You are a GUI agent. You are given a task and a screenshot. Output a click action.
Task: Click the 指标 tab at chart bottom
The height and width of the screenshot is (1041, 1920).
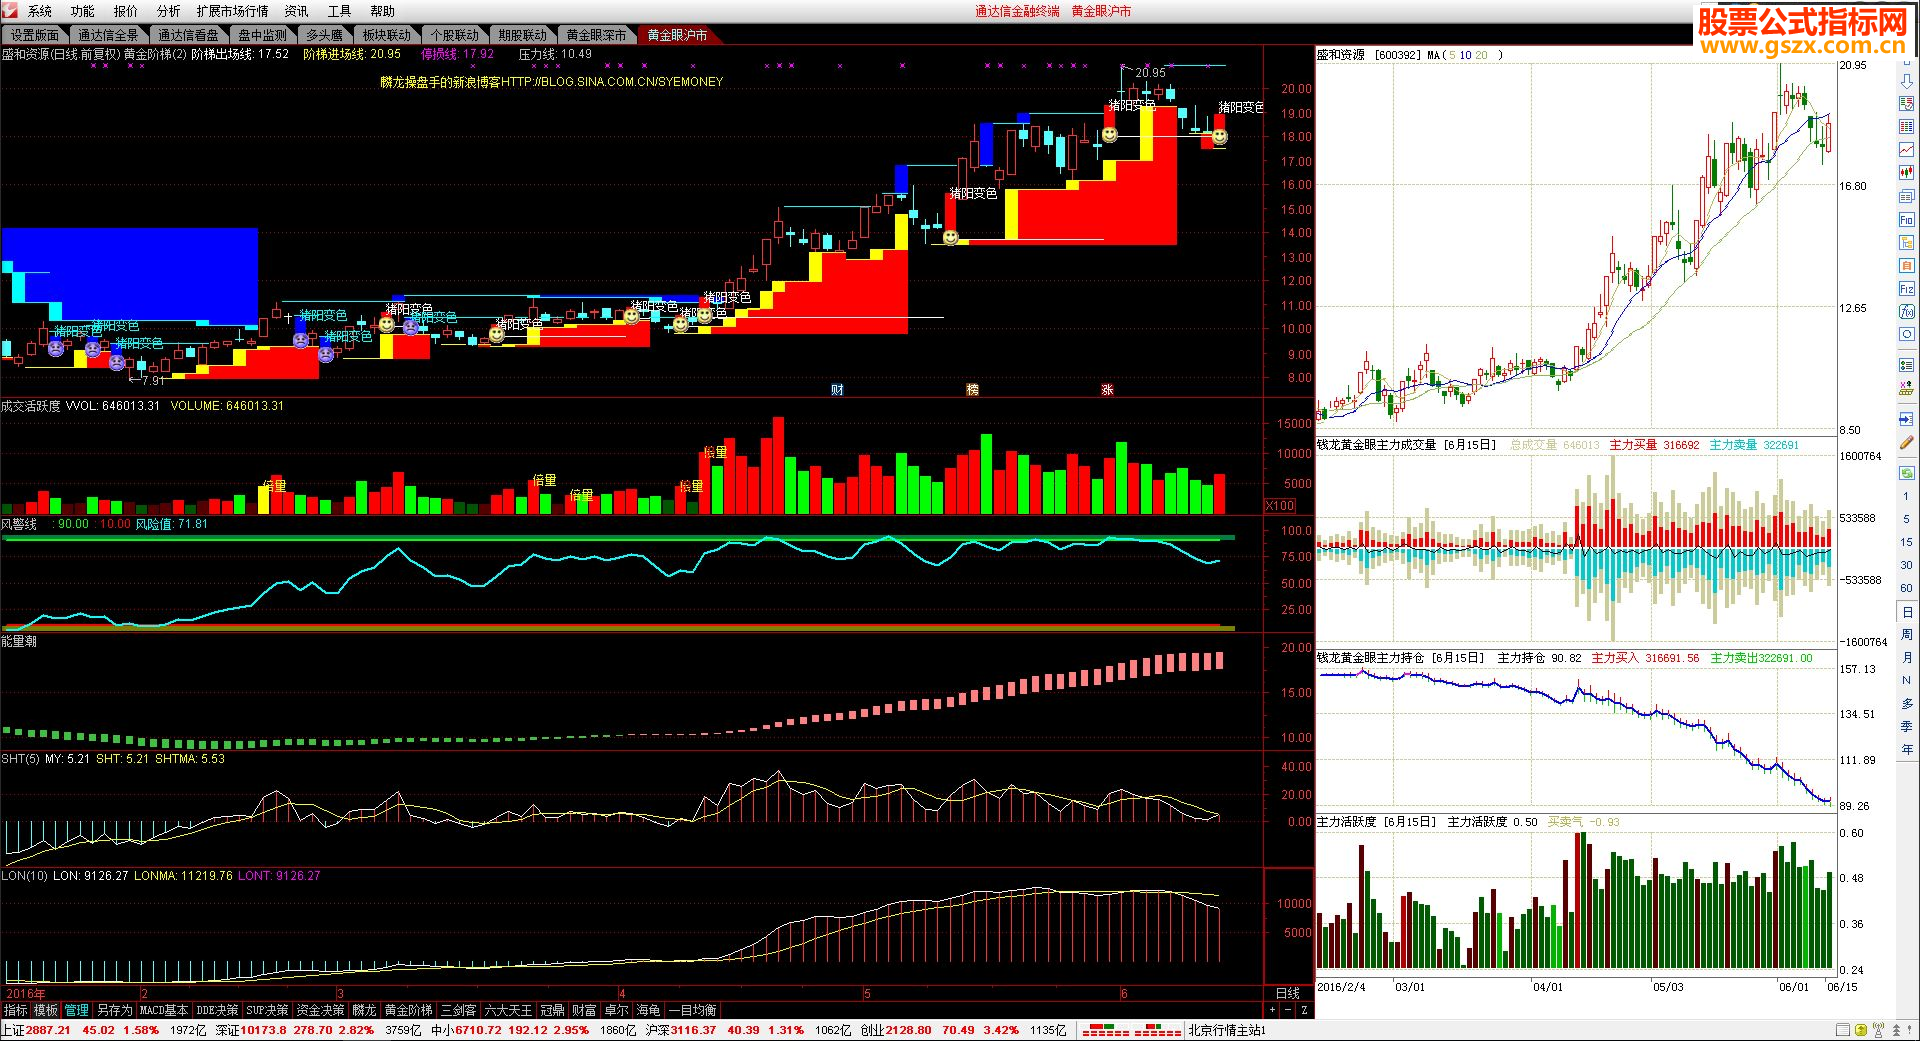[x=15, y=1011]
